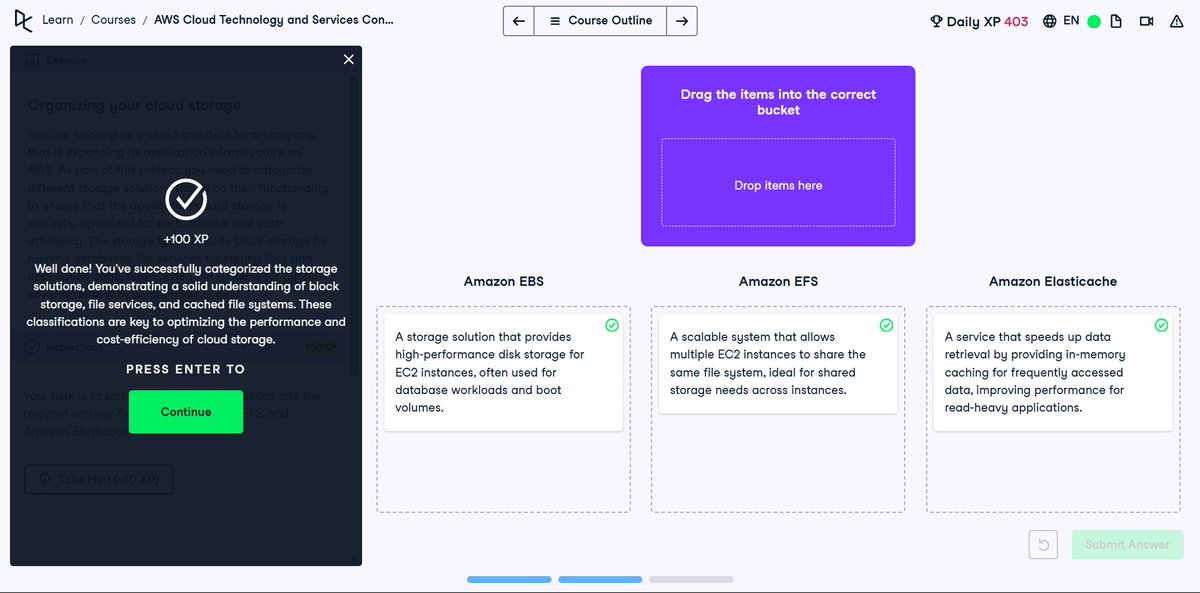Click green check on Elasticache card
The image size is (1200, 593).
coord(1161,325)
